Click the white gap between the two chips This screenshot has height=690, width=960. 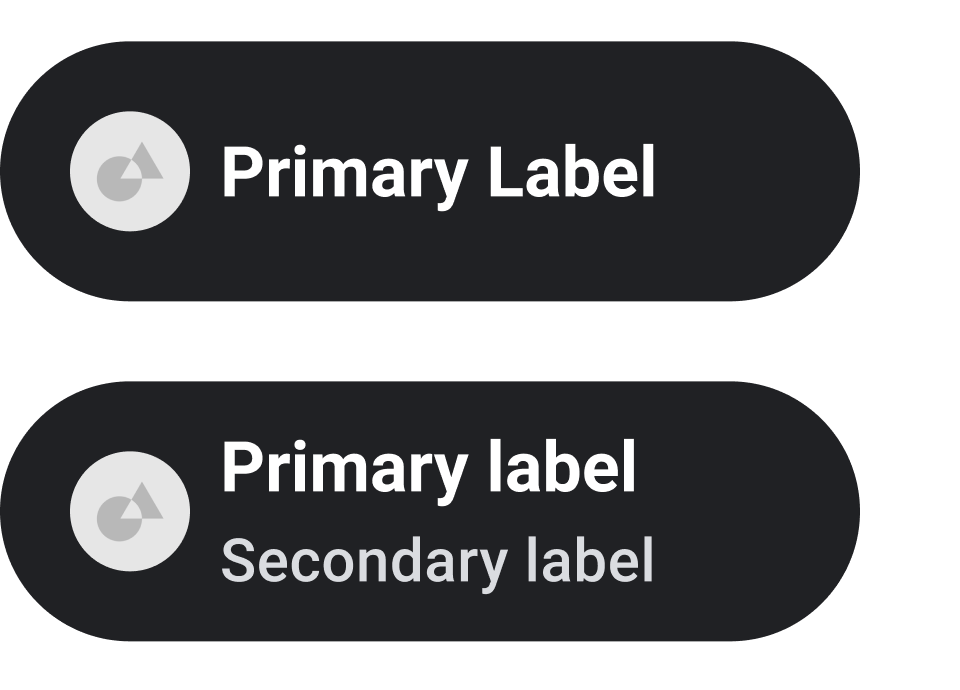click(430, 341)
